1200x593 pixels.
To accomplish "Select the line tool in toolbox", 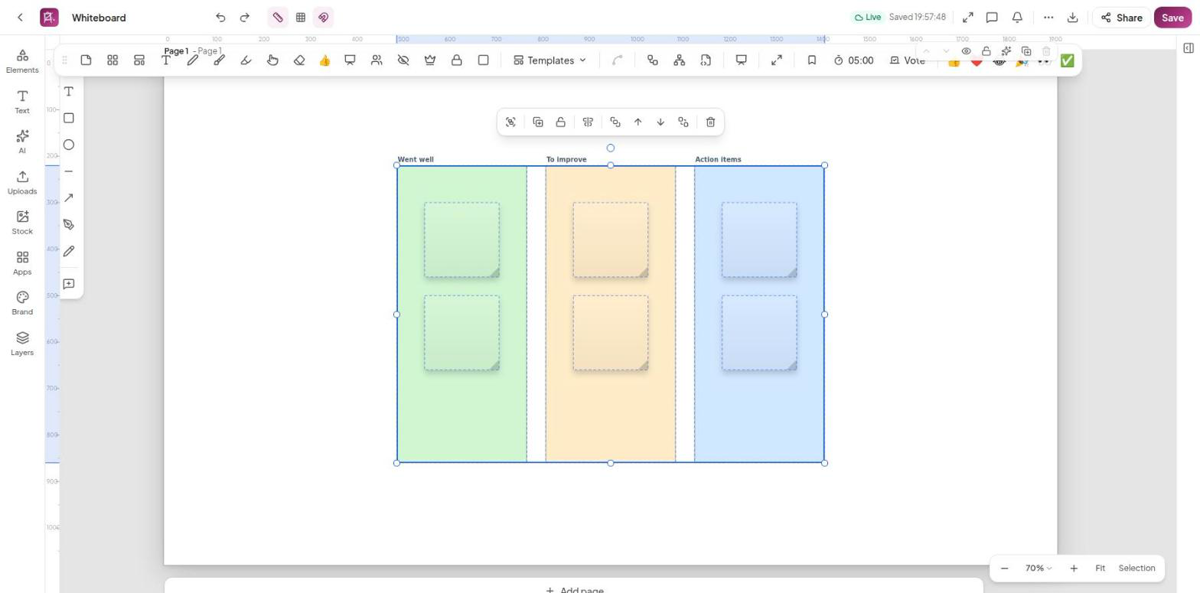I will click(x=69, y=171).
